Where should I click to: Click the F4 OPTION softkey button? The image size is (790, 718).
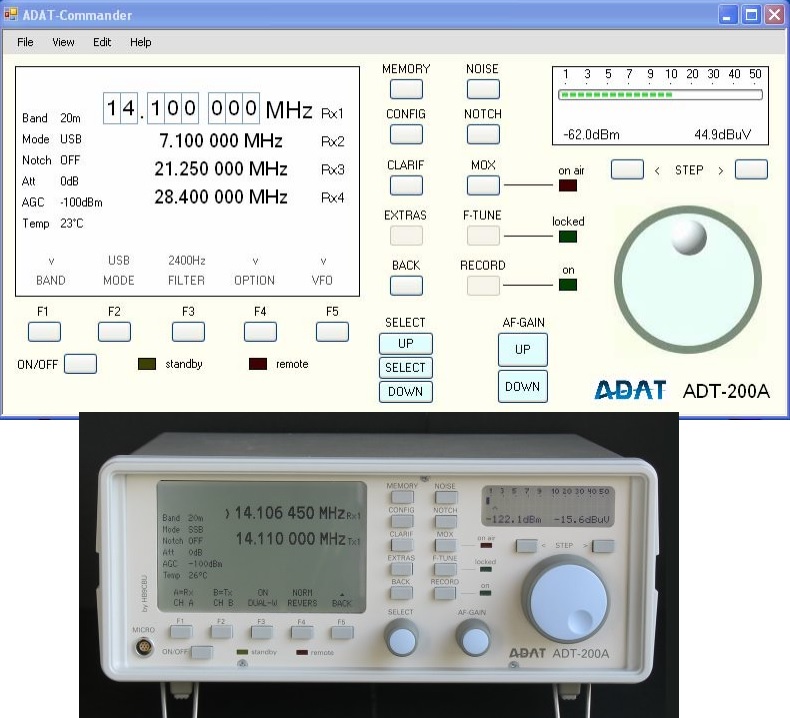[260, 332]
